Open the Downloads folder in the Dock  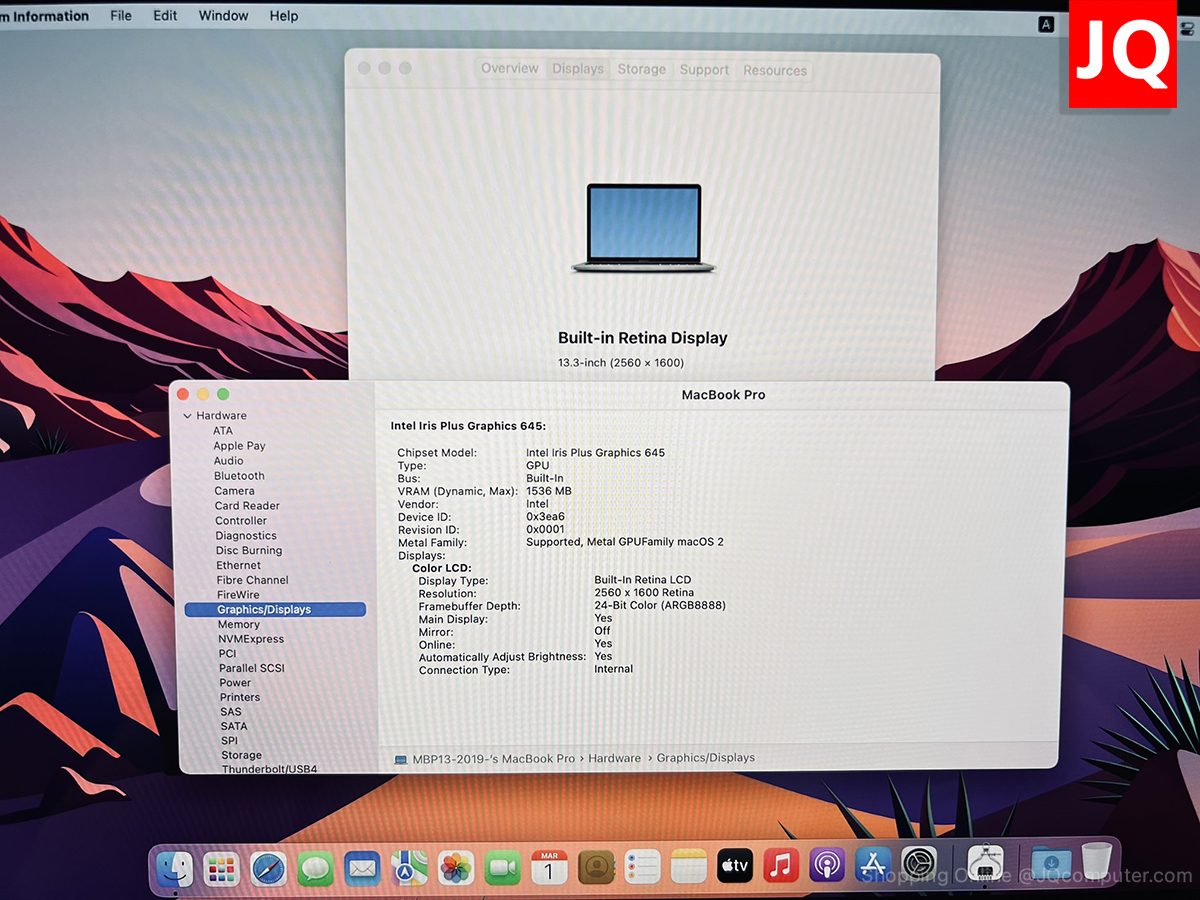click(x=1050, y=863)
